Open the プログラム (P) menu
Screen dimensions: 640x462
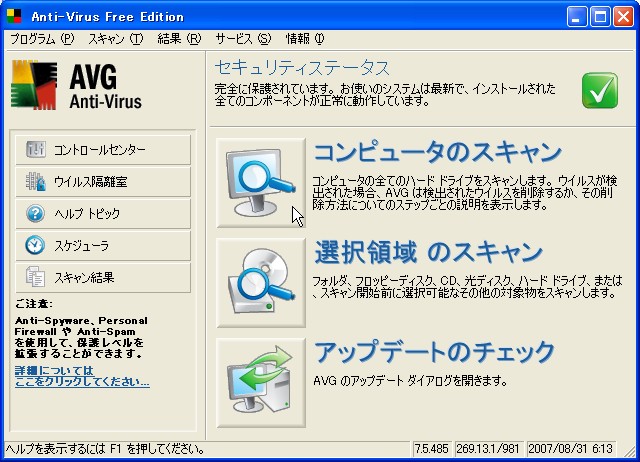pyautogui.click(x=42, y=39)
